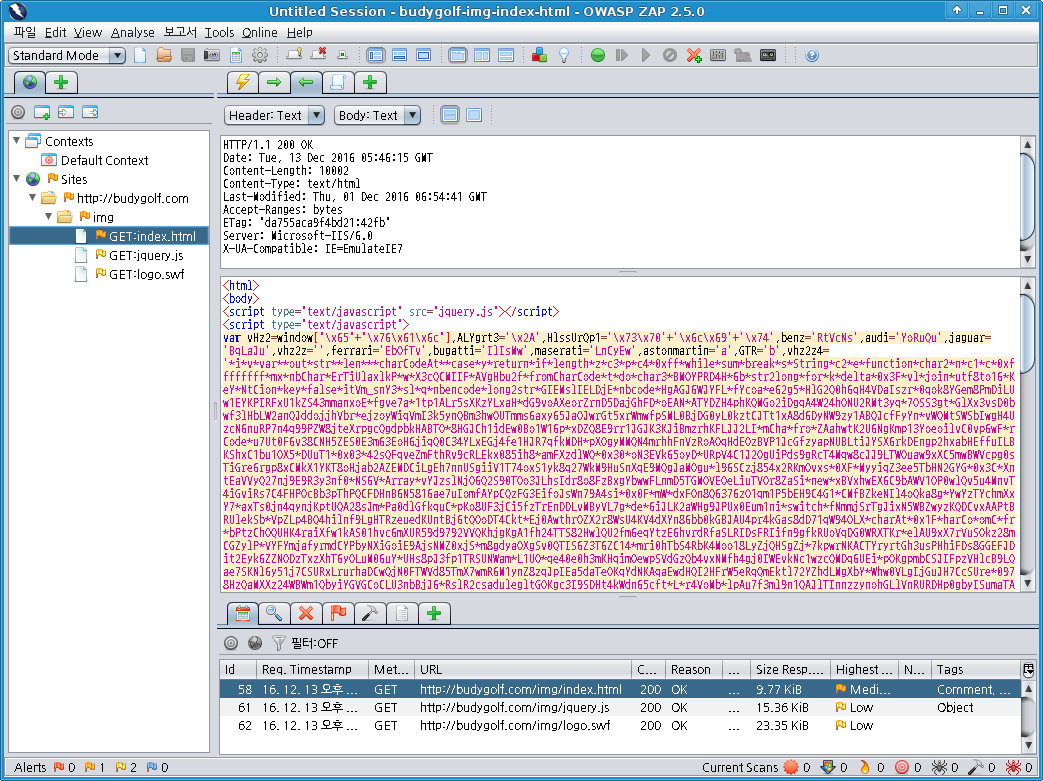
Task: Click the green plus tab in bottom panel
Action: (x=434, y=613)
